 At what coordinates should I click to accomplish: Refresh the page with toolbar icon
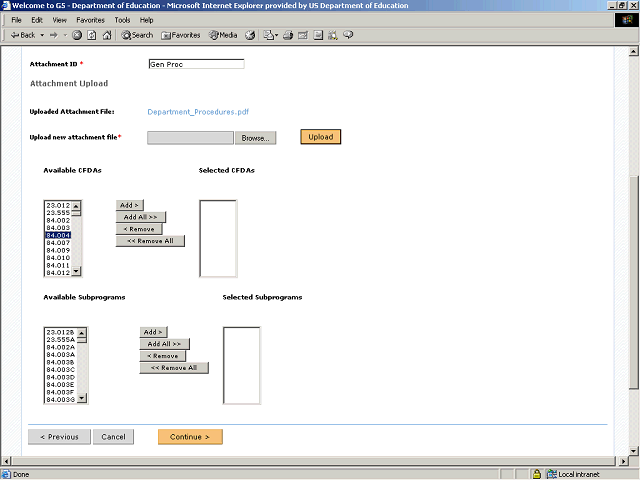(x=92, y=35)
